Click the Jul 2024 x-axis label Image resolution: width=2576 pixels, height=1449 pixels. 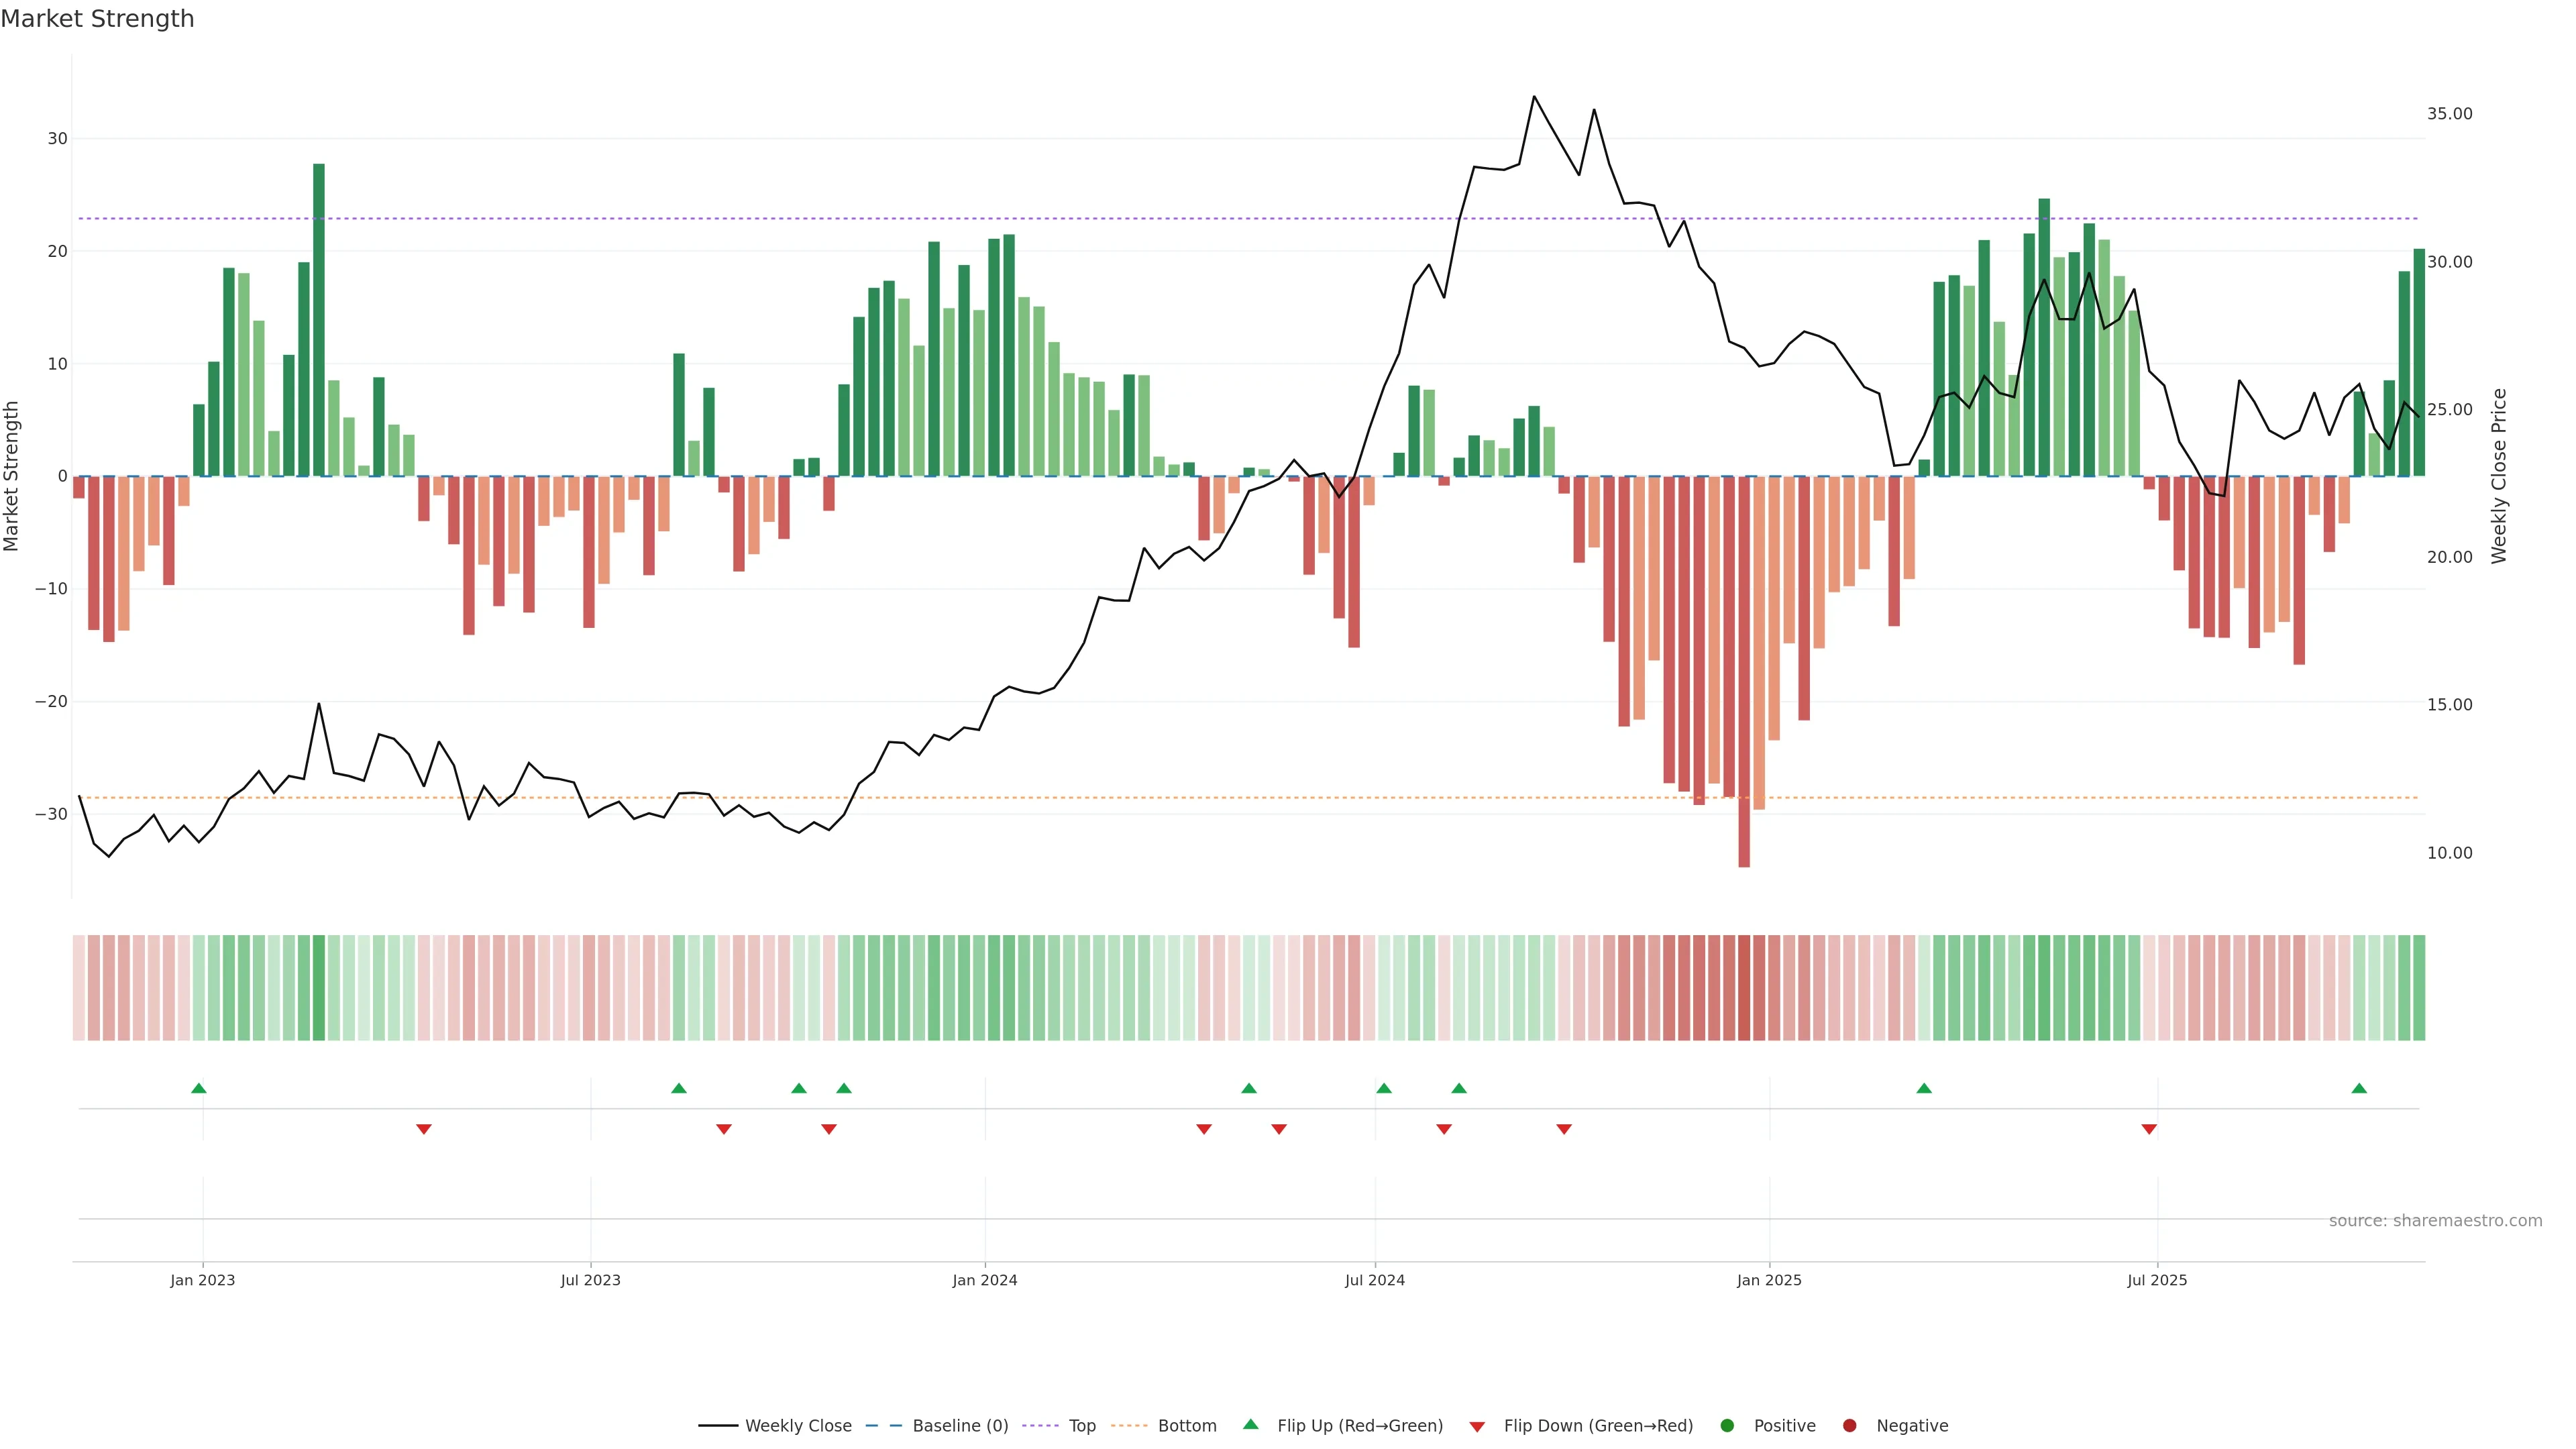(x=1374, y=1280)
